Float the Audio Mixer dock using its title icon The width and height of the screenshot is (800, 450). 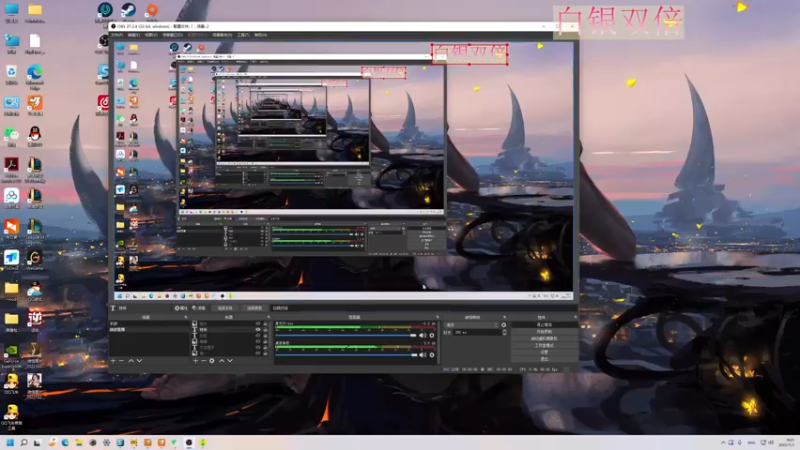point(437,317)
